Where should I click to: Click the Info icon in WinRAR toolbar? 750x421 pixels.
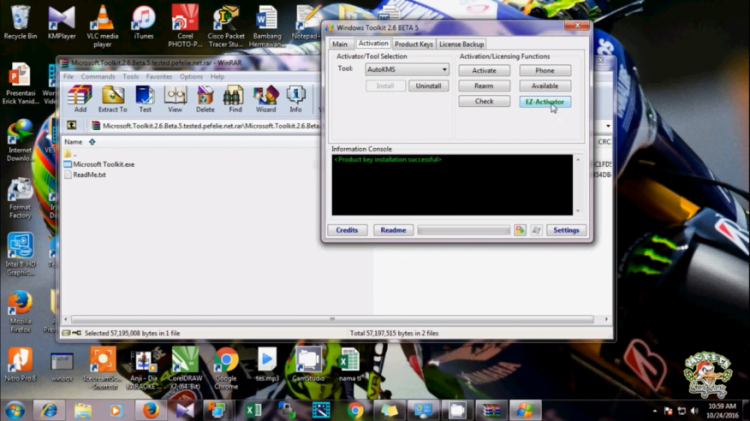click(296, 99)
